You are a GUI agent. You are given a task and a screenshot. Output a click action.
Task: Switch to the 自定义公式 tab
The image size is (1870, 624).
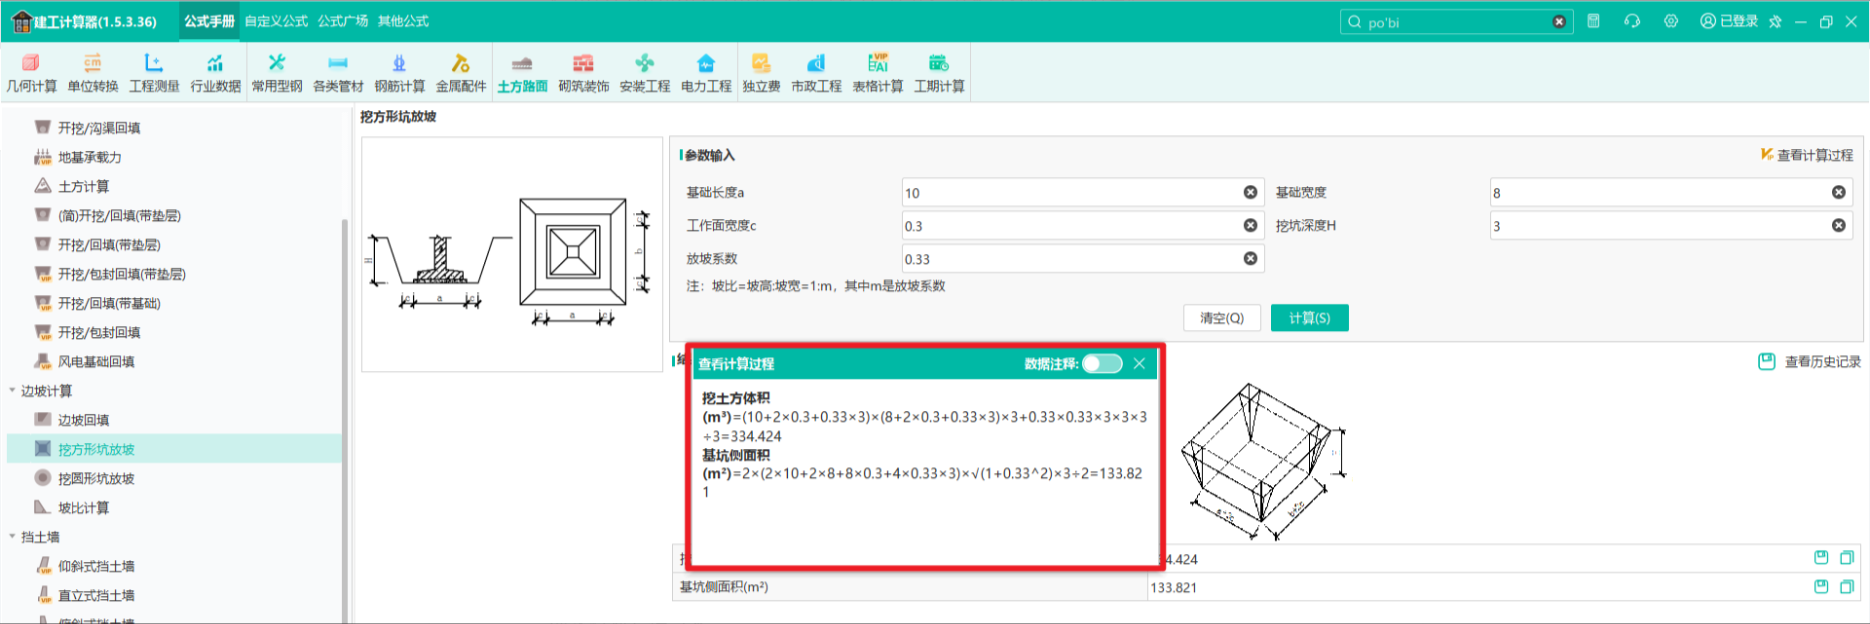click(276, 21)
